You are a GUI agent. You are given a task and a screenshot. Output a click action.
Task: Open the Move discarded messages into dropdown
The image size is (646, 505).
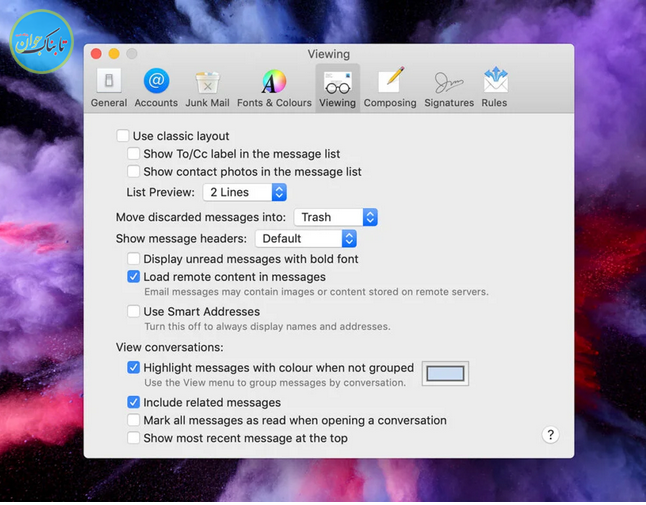point(335,217)
